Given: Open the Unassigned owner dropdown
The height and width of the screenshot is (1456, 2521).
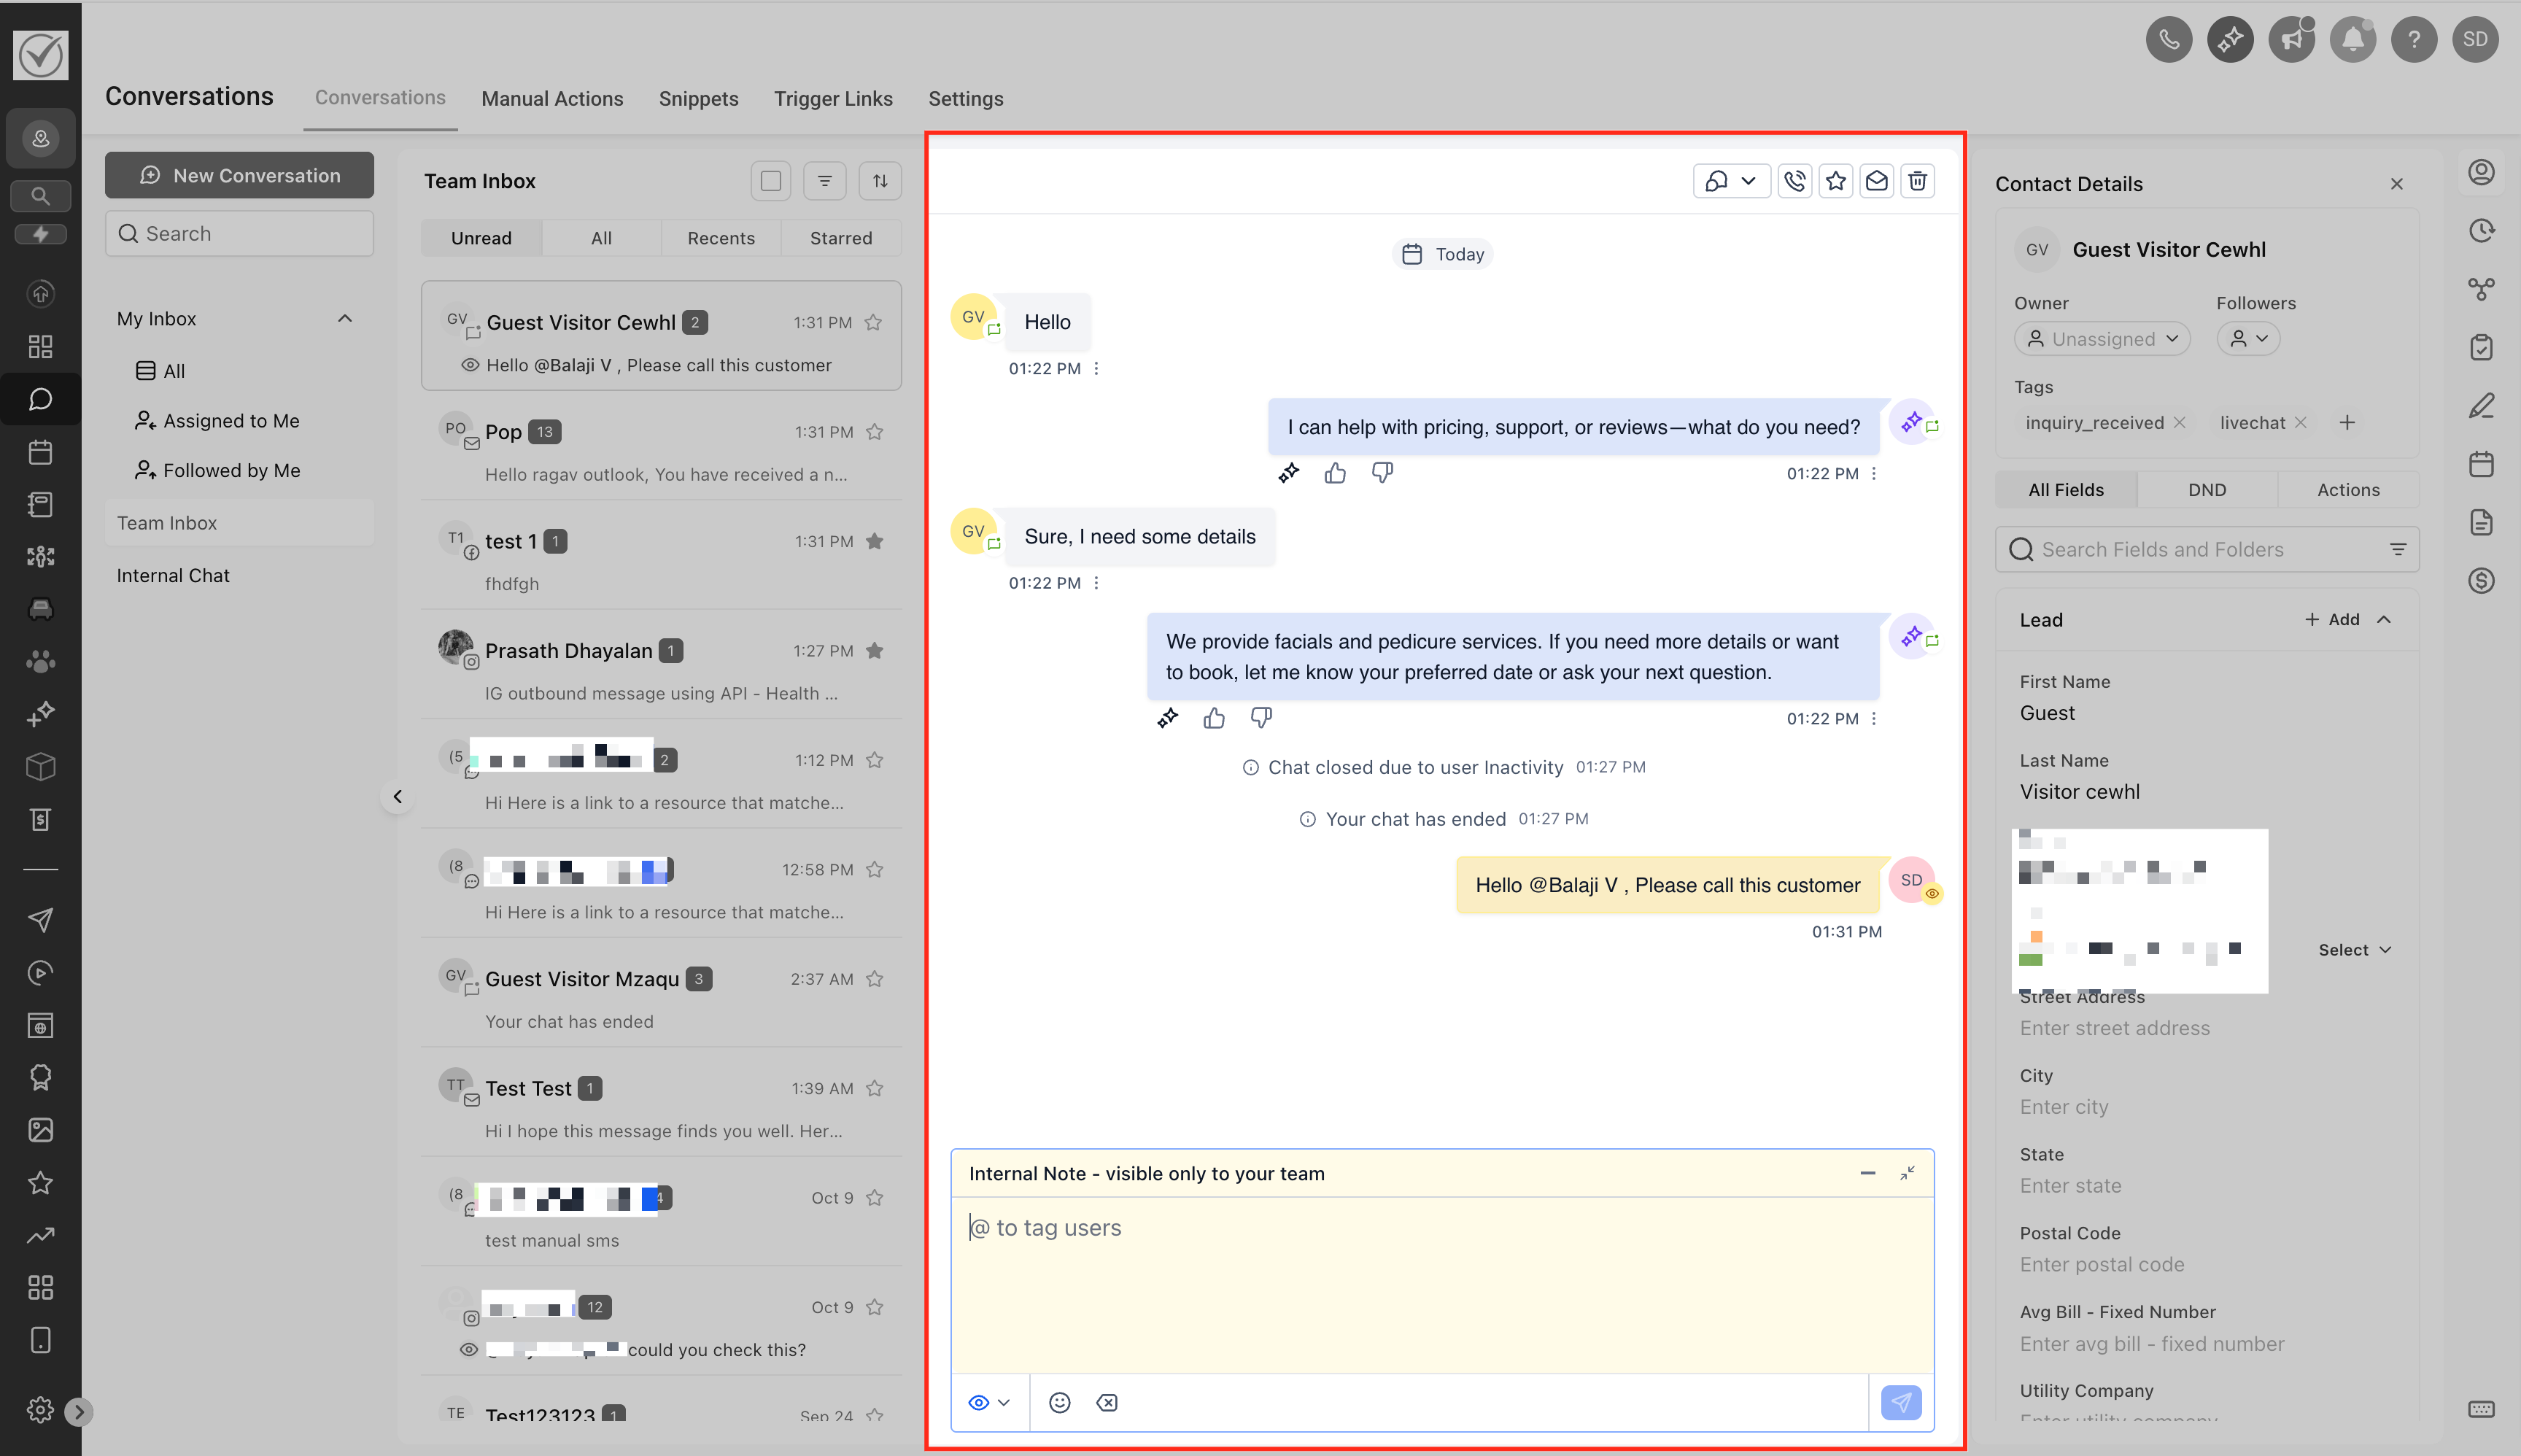Looking at the screenshot, I should (x=2102, y=339).
